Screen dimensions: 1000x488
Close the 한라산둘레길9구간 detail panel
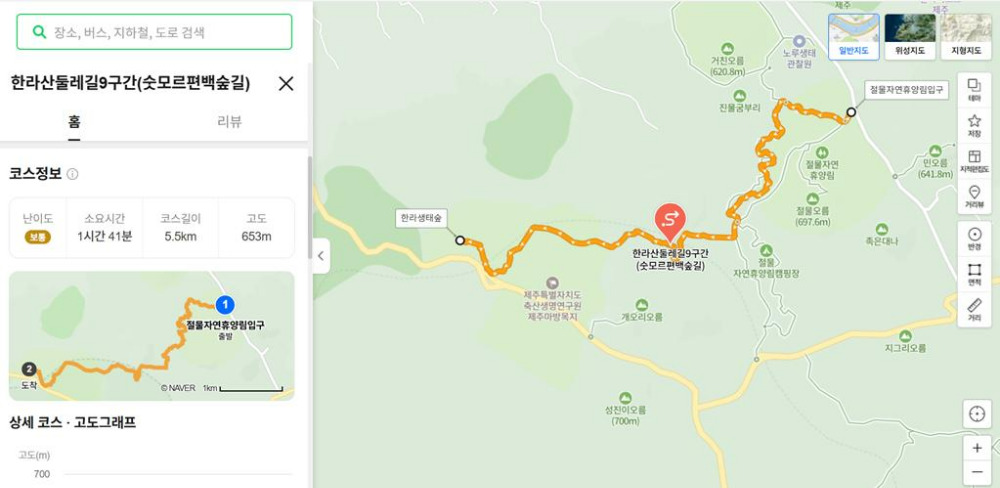coord(286,84)
